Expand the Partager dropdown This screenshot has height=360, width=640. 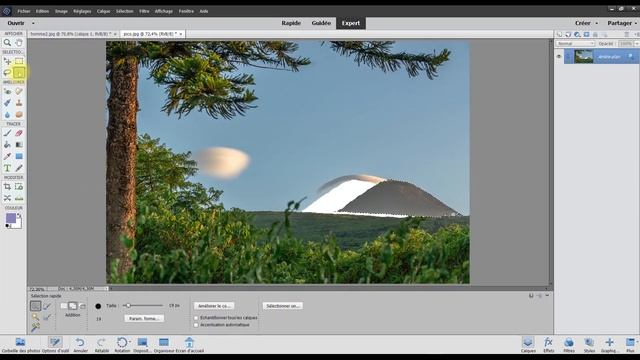(636, 23)
